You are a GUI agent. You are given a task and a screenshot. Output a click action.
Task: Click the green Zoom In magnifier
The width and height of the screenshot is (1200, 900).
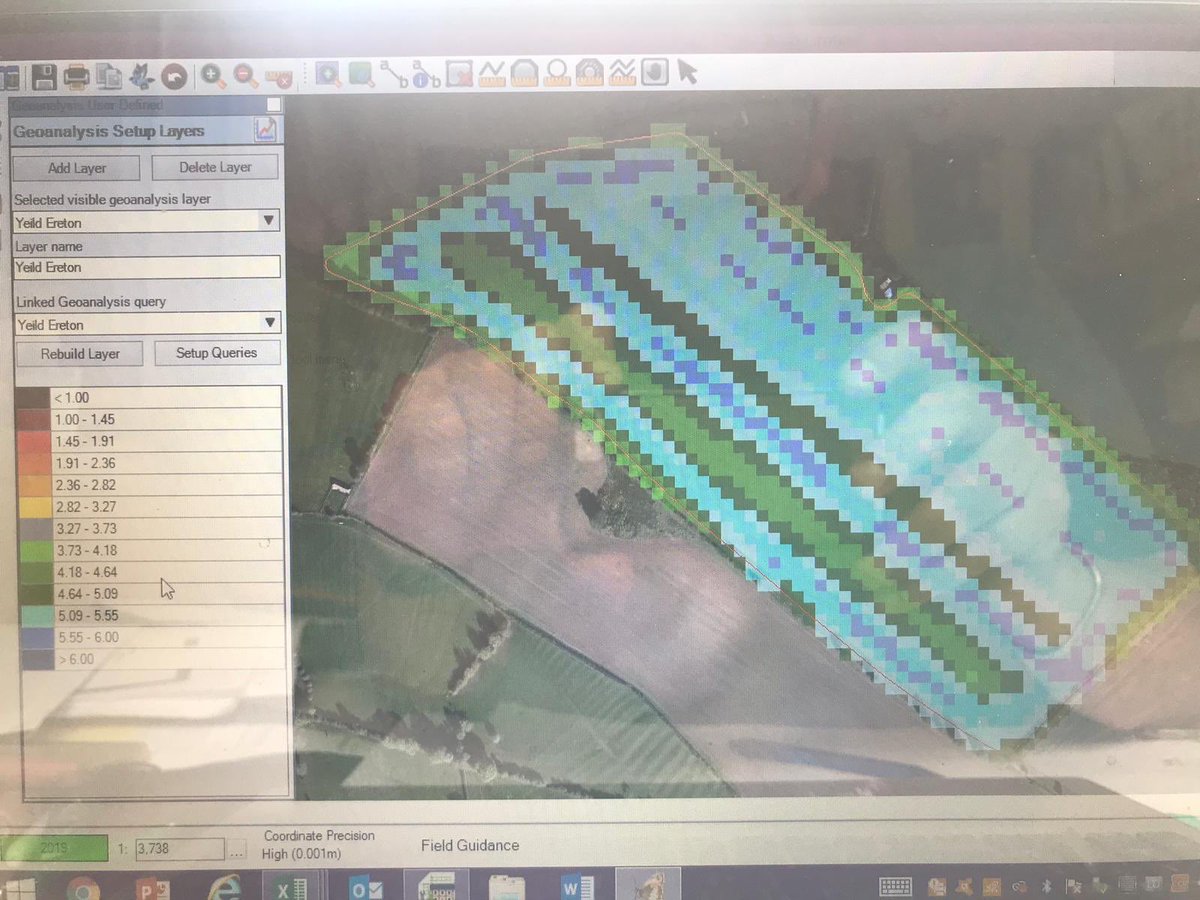213,74
